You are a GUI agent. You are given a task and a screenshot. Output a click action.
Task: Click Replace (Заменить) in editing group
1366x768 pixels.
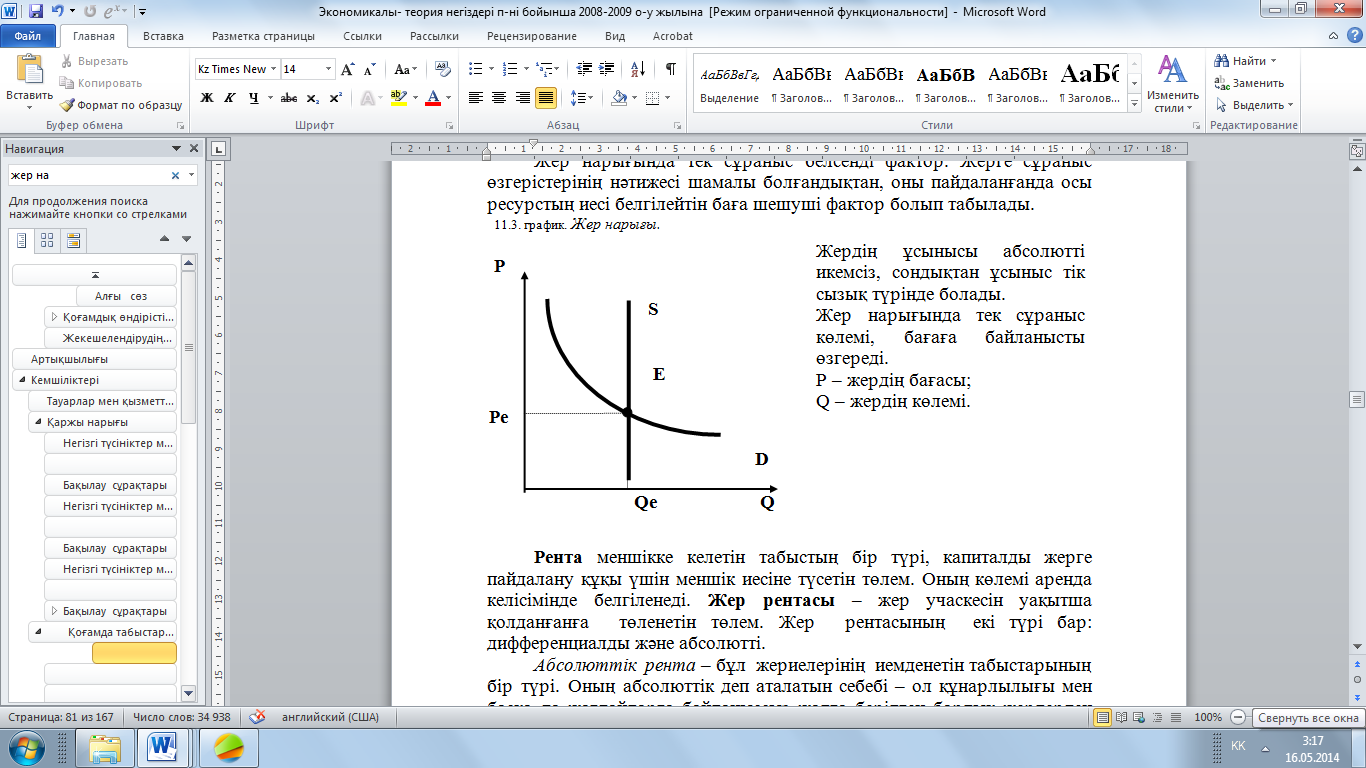1250,83
